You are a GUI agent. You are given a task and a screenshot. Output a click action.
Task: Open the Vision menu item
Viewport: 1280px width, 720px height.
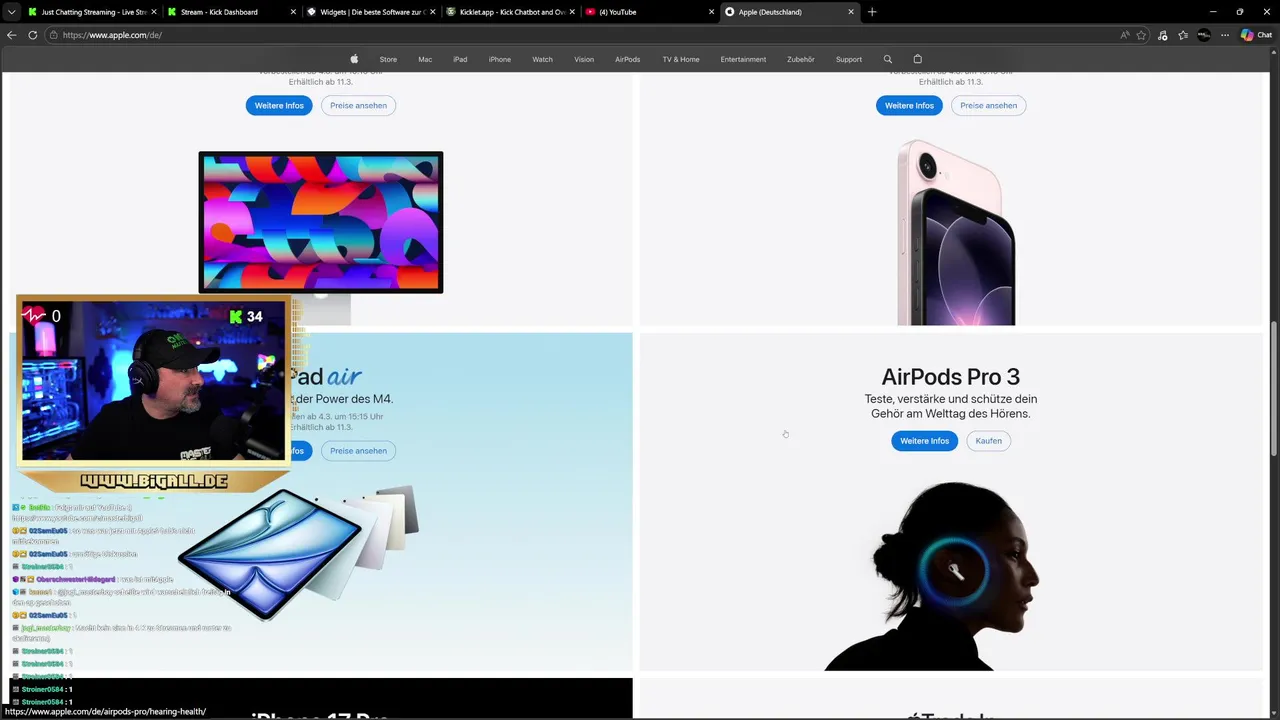(x=584, y=59)
